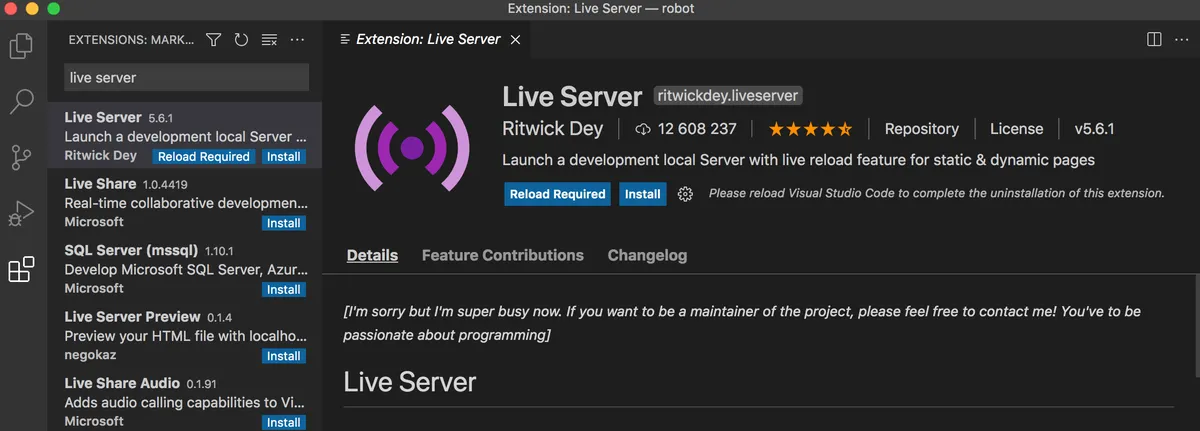Select the Live Server Preview list entry

click(x=185, y=334)
